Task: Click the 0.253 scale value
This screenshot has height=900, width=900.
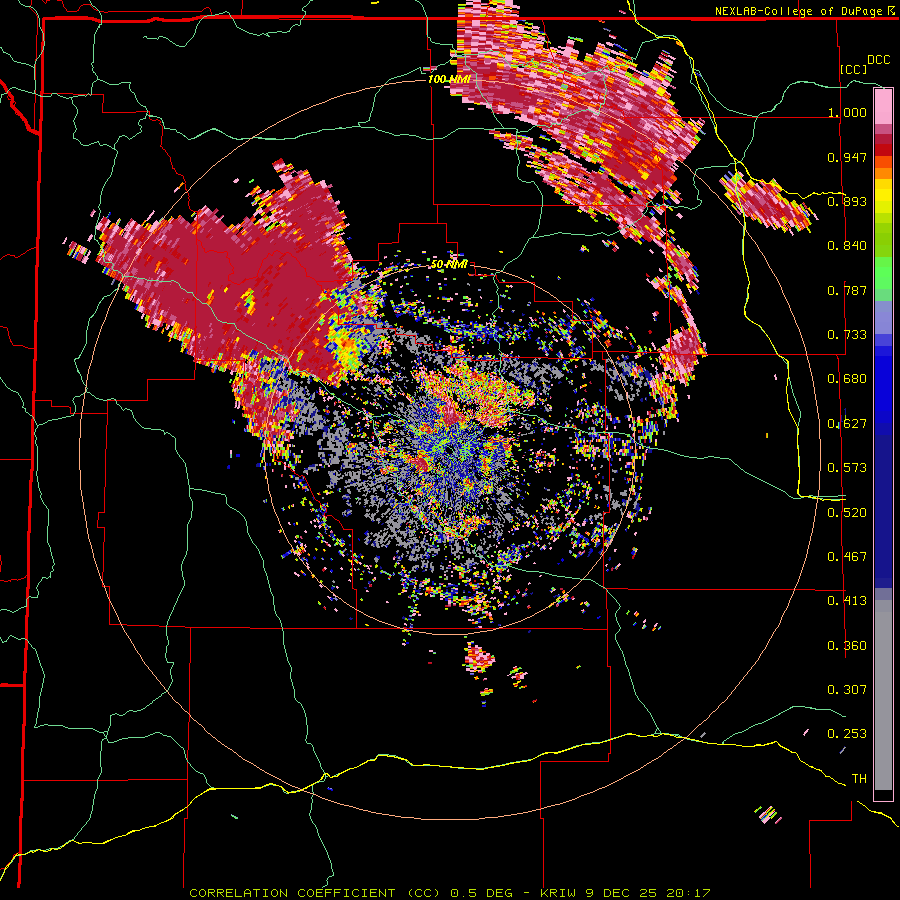Action: [847, 734]
